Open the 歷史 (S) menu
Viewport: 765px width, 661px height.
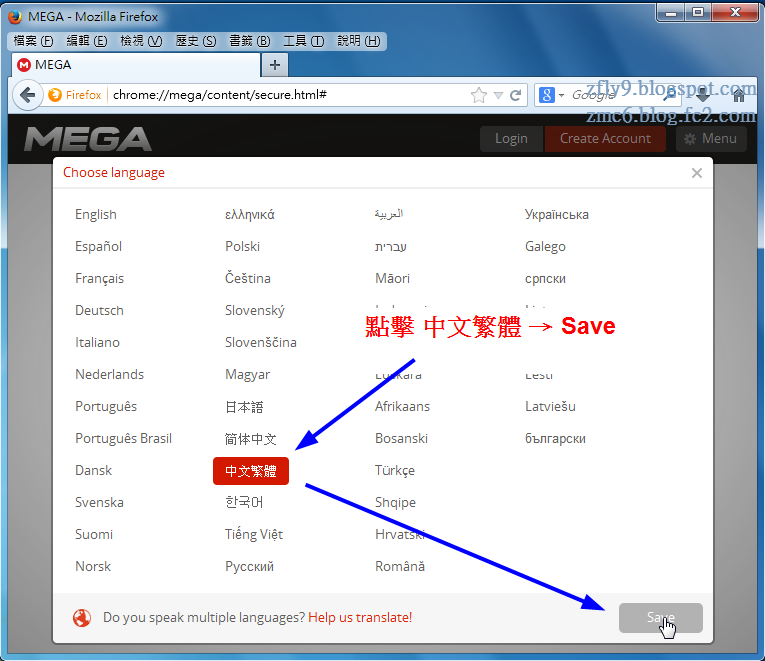pyautogui.click(x=196, y=41)
